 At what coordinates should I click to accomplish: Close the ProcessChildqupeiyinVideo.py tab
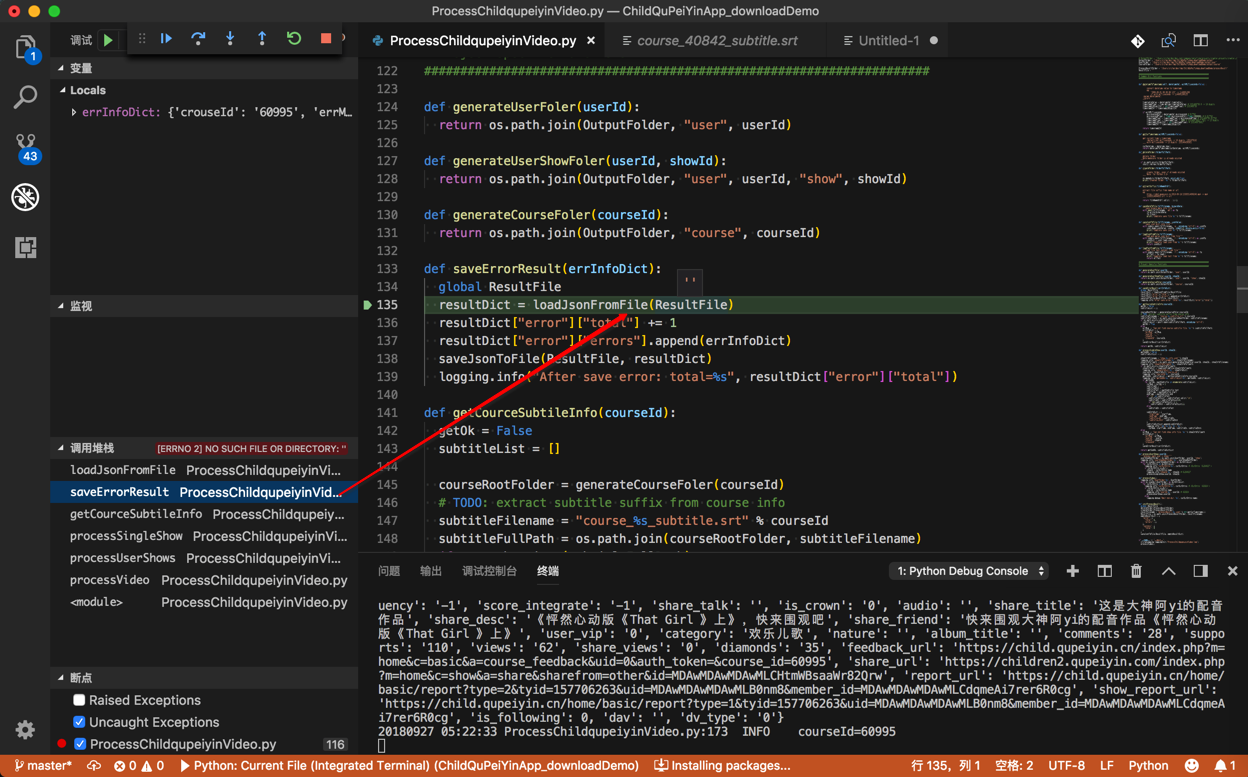(591, 41)
